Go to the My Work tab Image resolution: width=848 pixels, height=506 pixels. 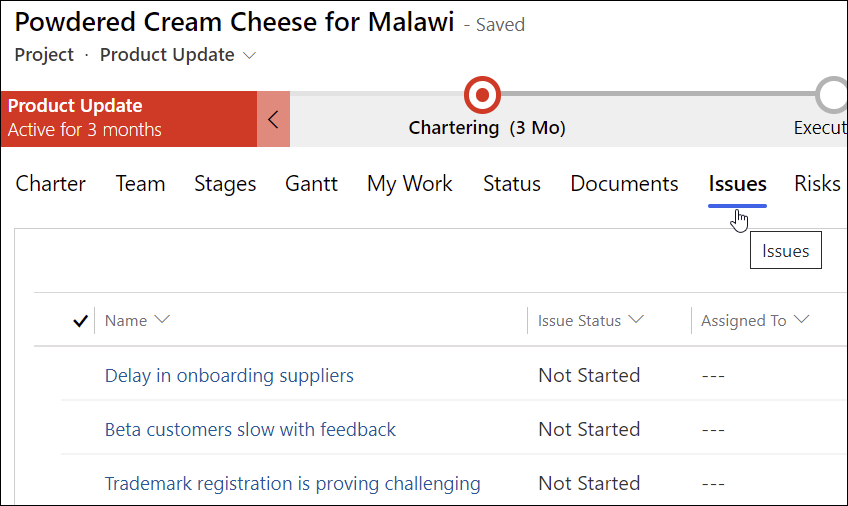click(410, 184)
